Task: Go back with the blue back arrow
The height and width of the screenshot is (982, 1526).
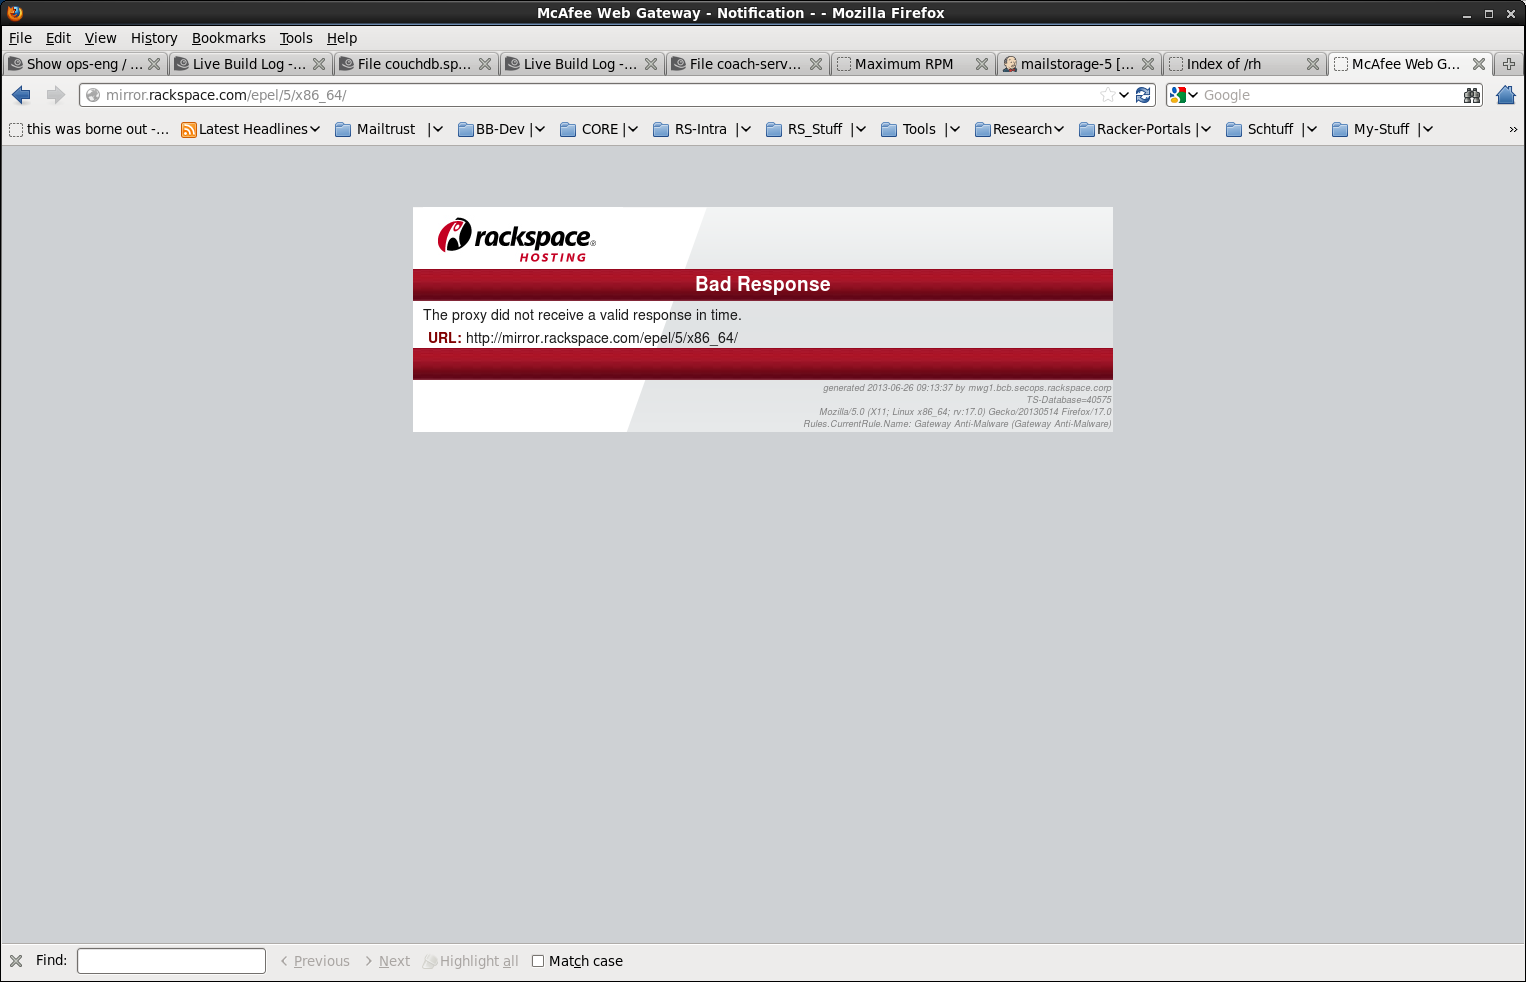Action: 21,95
